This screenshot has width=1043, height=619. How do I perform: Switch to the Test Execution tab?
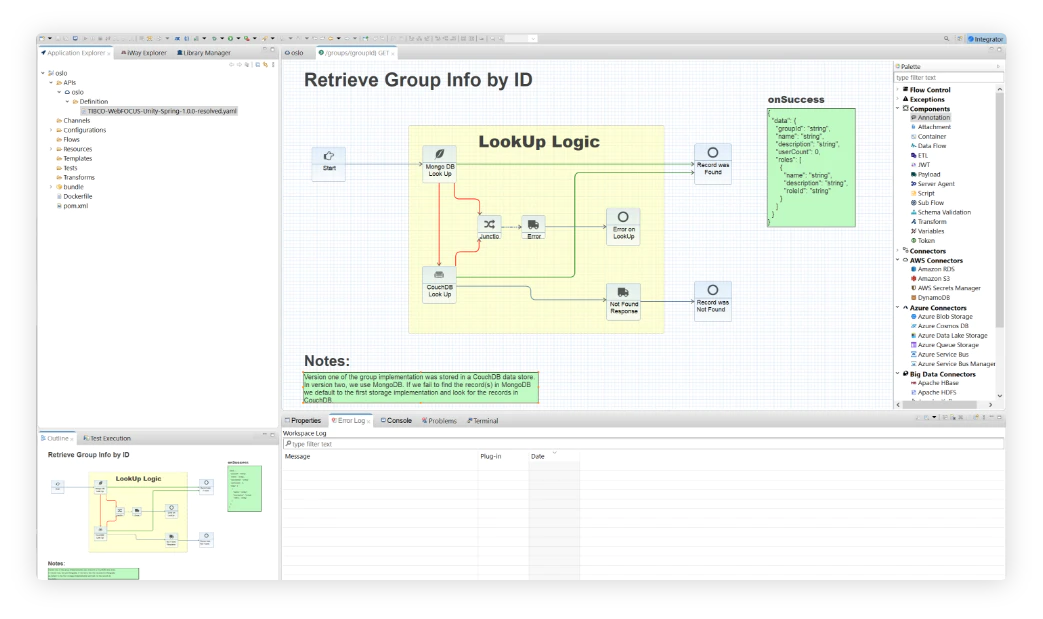click(107, 439)
